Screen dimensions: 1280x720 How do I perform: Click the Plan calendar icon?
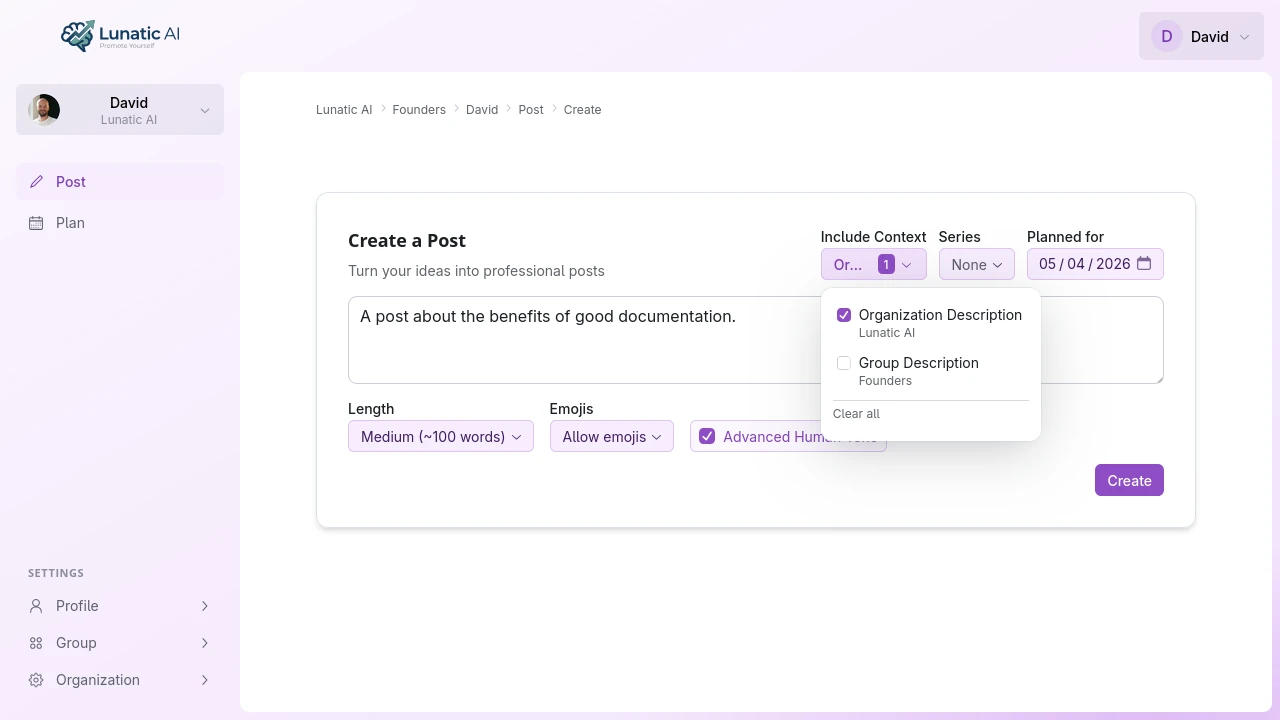pyautogui.click(x=36, y=223)
